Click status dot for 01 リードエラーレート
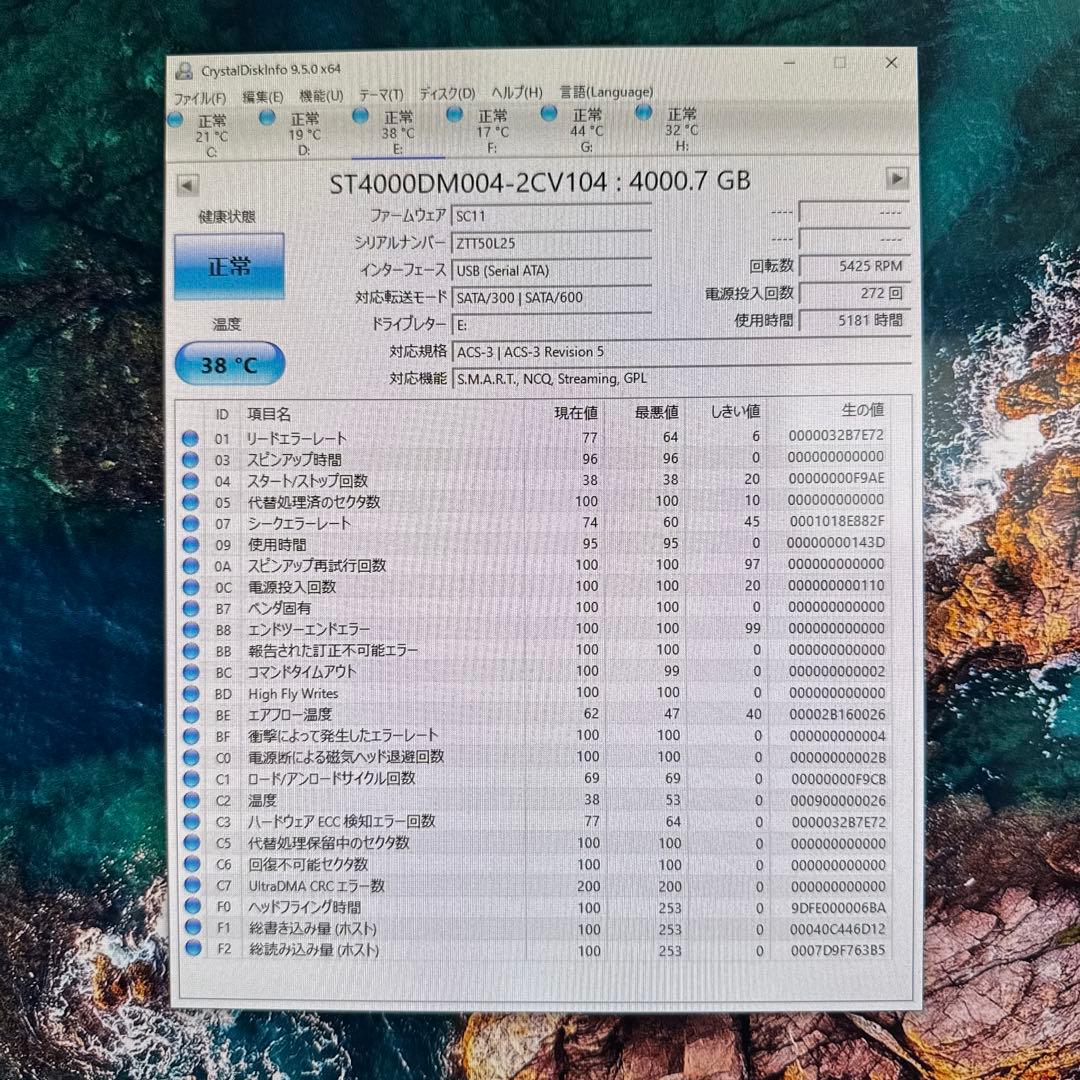1080x1080 pixels. coord(191,439)
